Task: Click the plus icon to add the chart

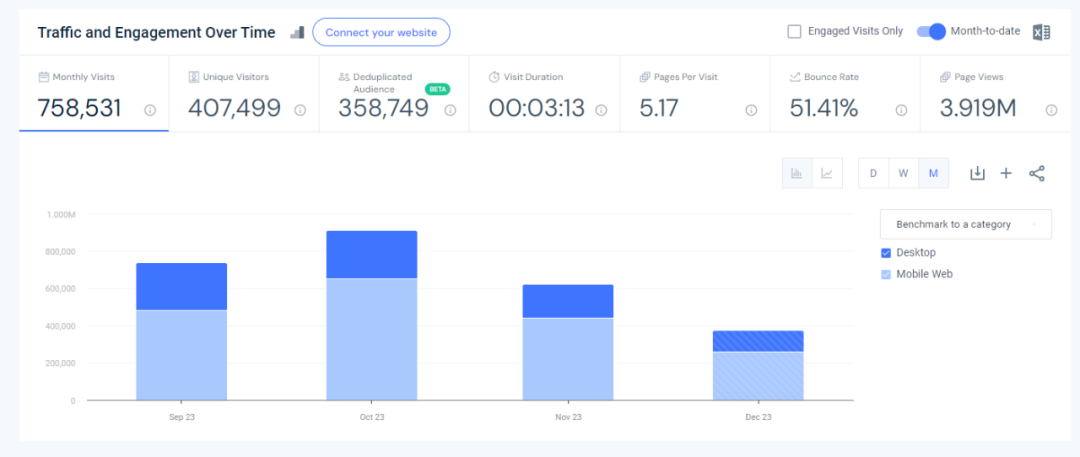Action: (x=1006, y=173)
